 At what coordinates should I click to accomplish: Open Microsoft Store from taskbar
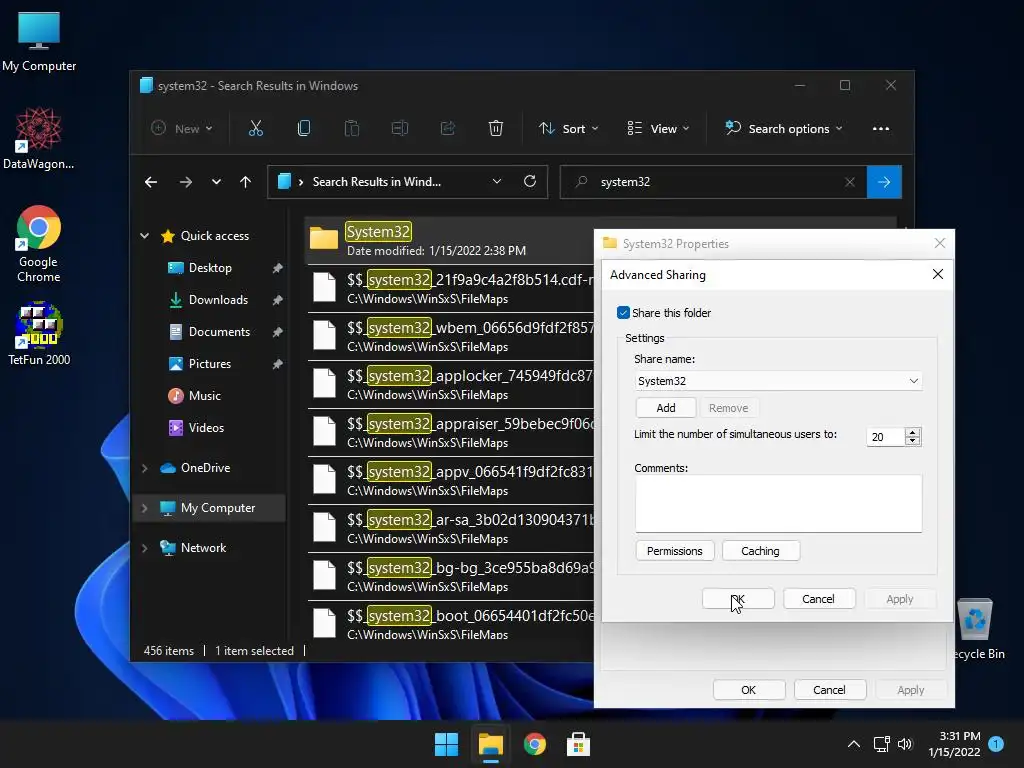click(578, 744)
